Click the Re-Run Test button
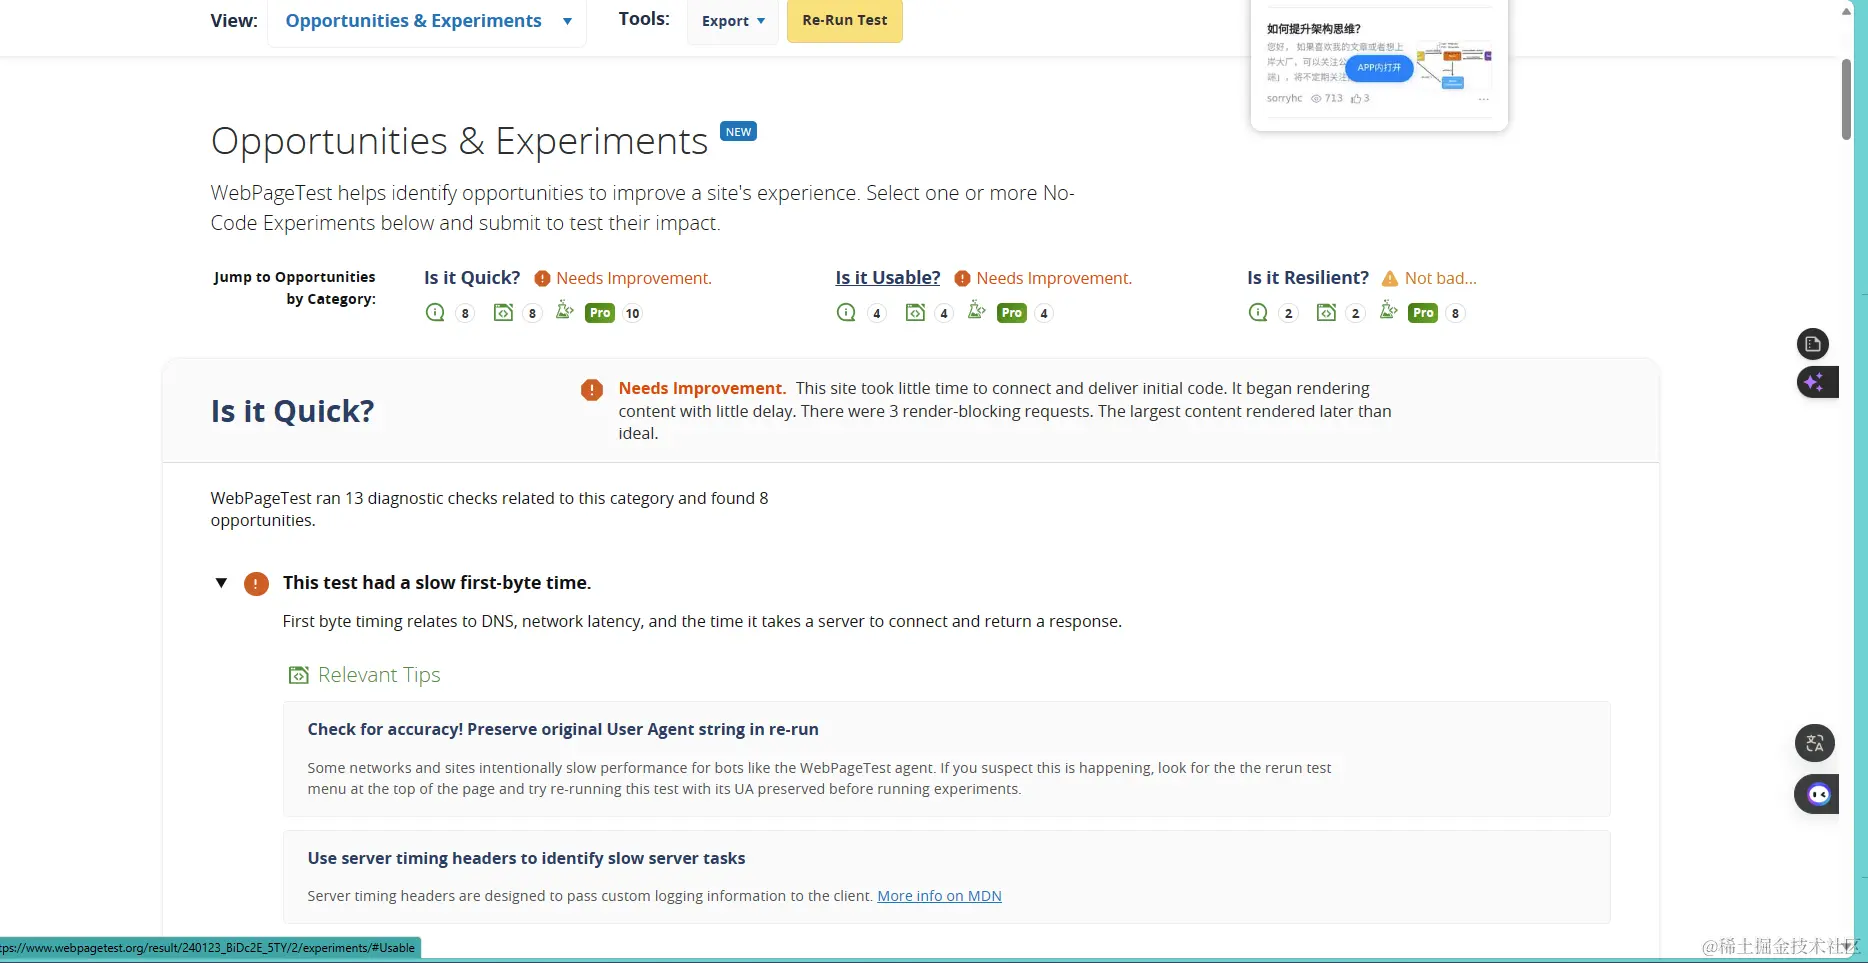 point(845,21)
